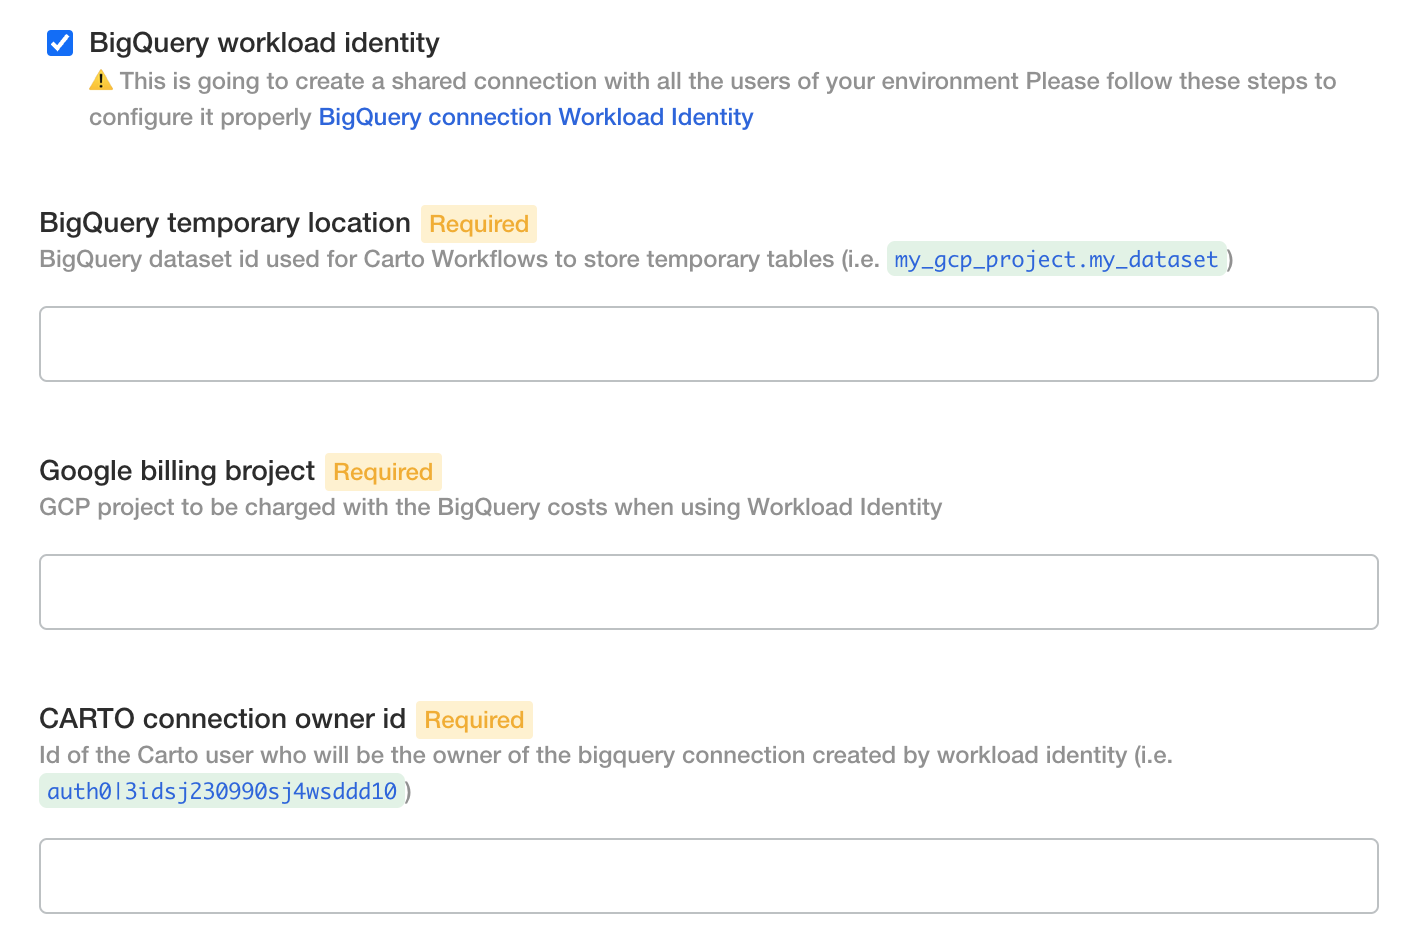This screenshot has width=1418, height=952.
Task: Click the BigQuery temporary location heading
Action: (225, 223)
